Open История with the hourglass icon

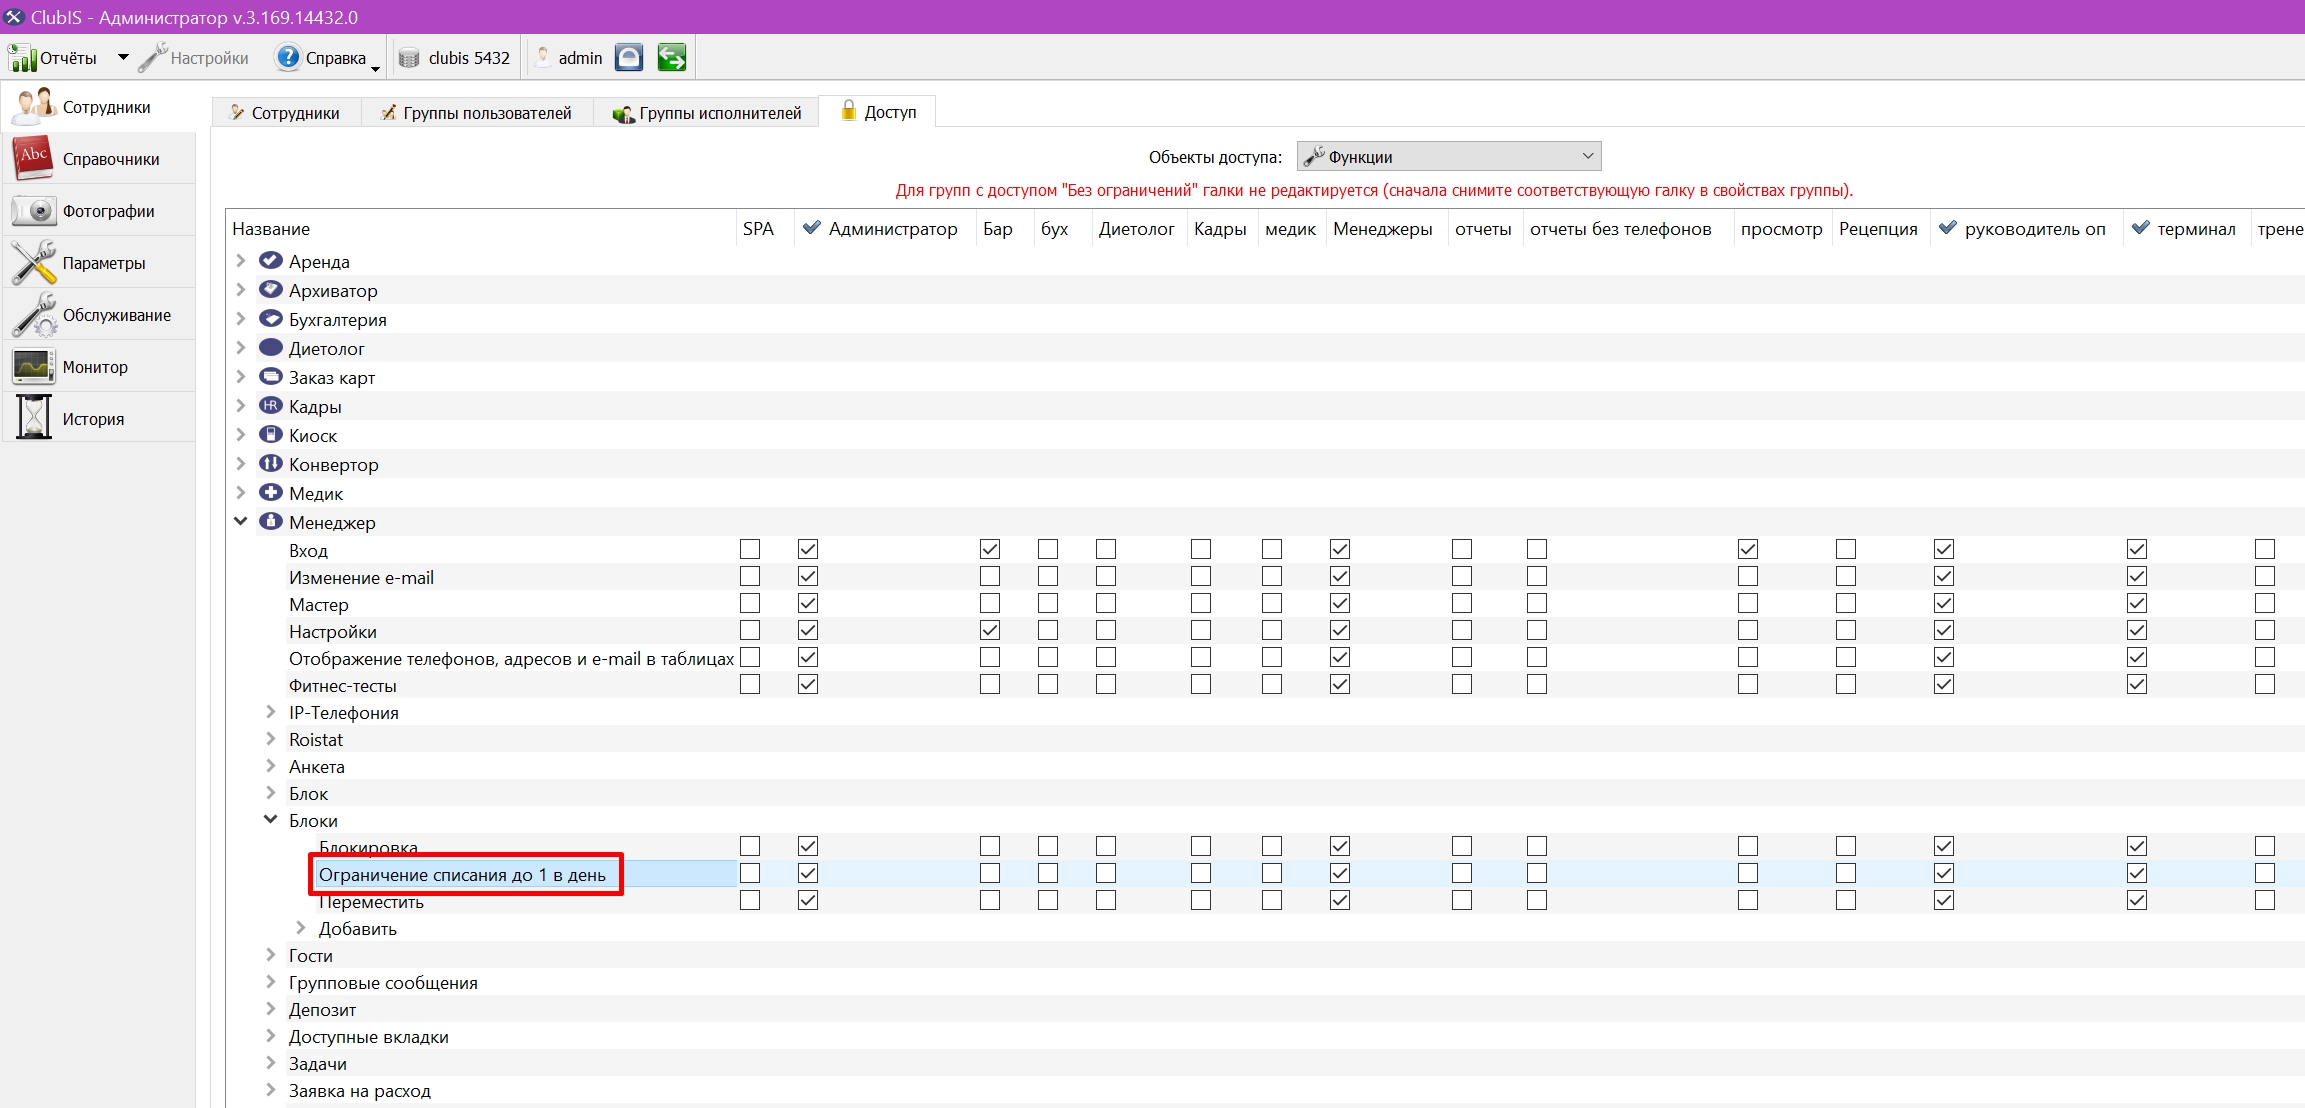pyautogui.click(x=98, y=419)
